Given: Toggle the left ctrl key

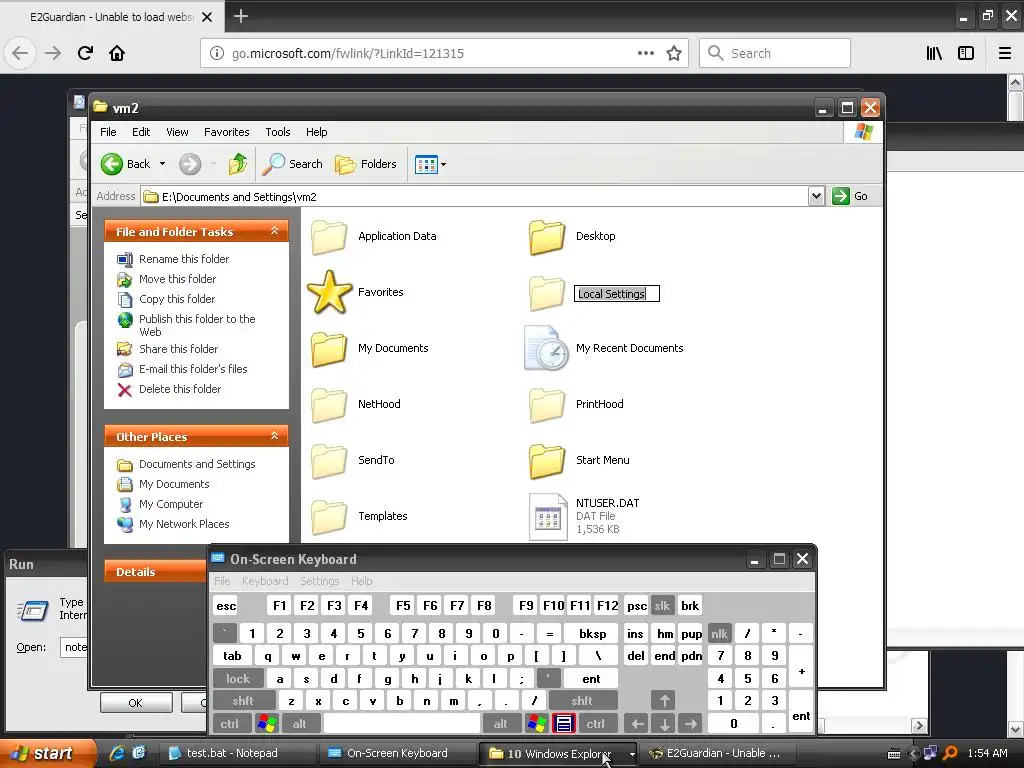Looking at the screenshot, I should click(229, 724).
